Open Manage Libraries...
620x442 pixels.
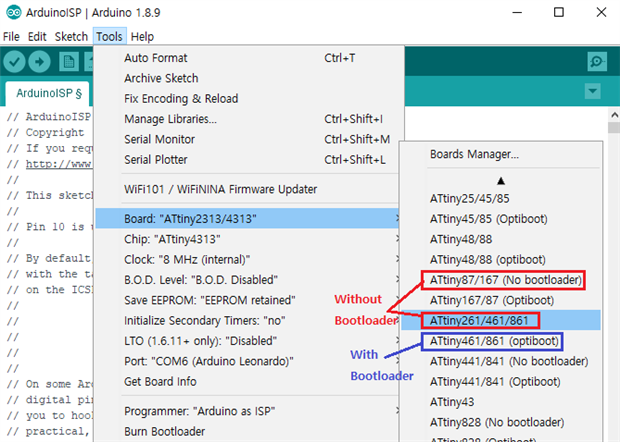[x=247, y=119]
